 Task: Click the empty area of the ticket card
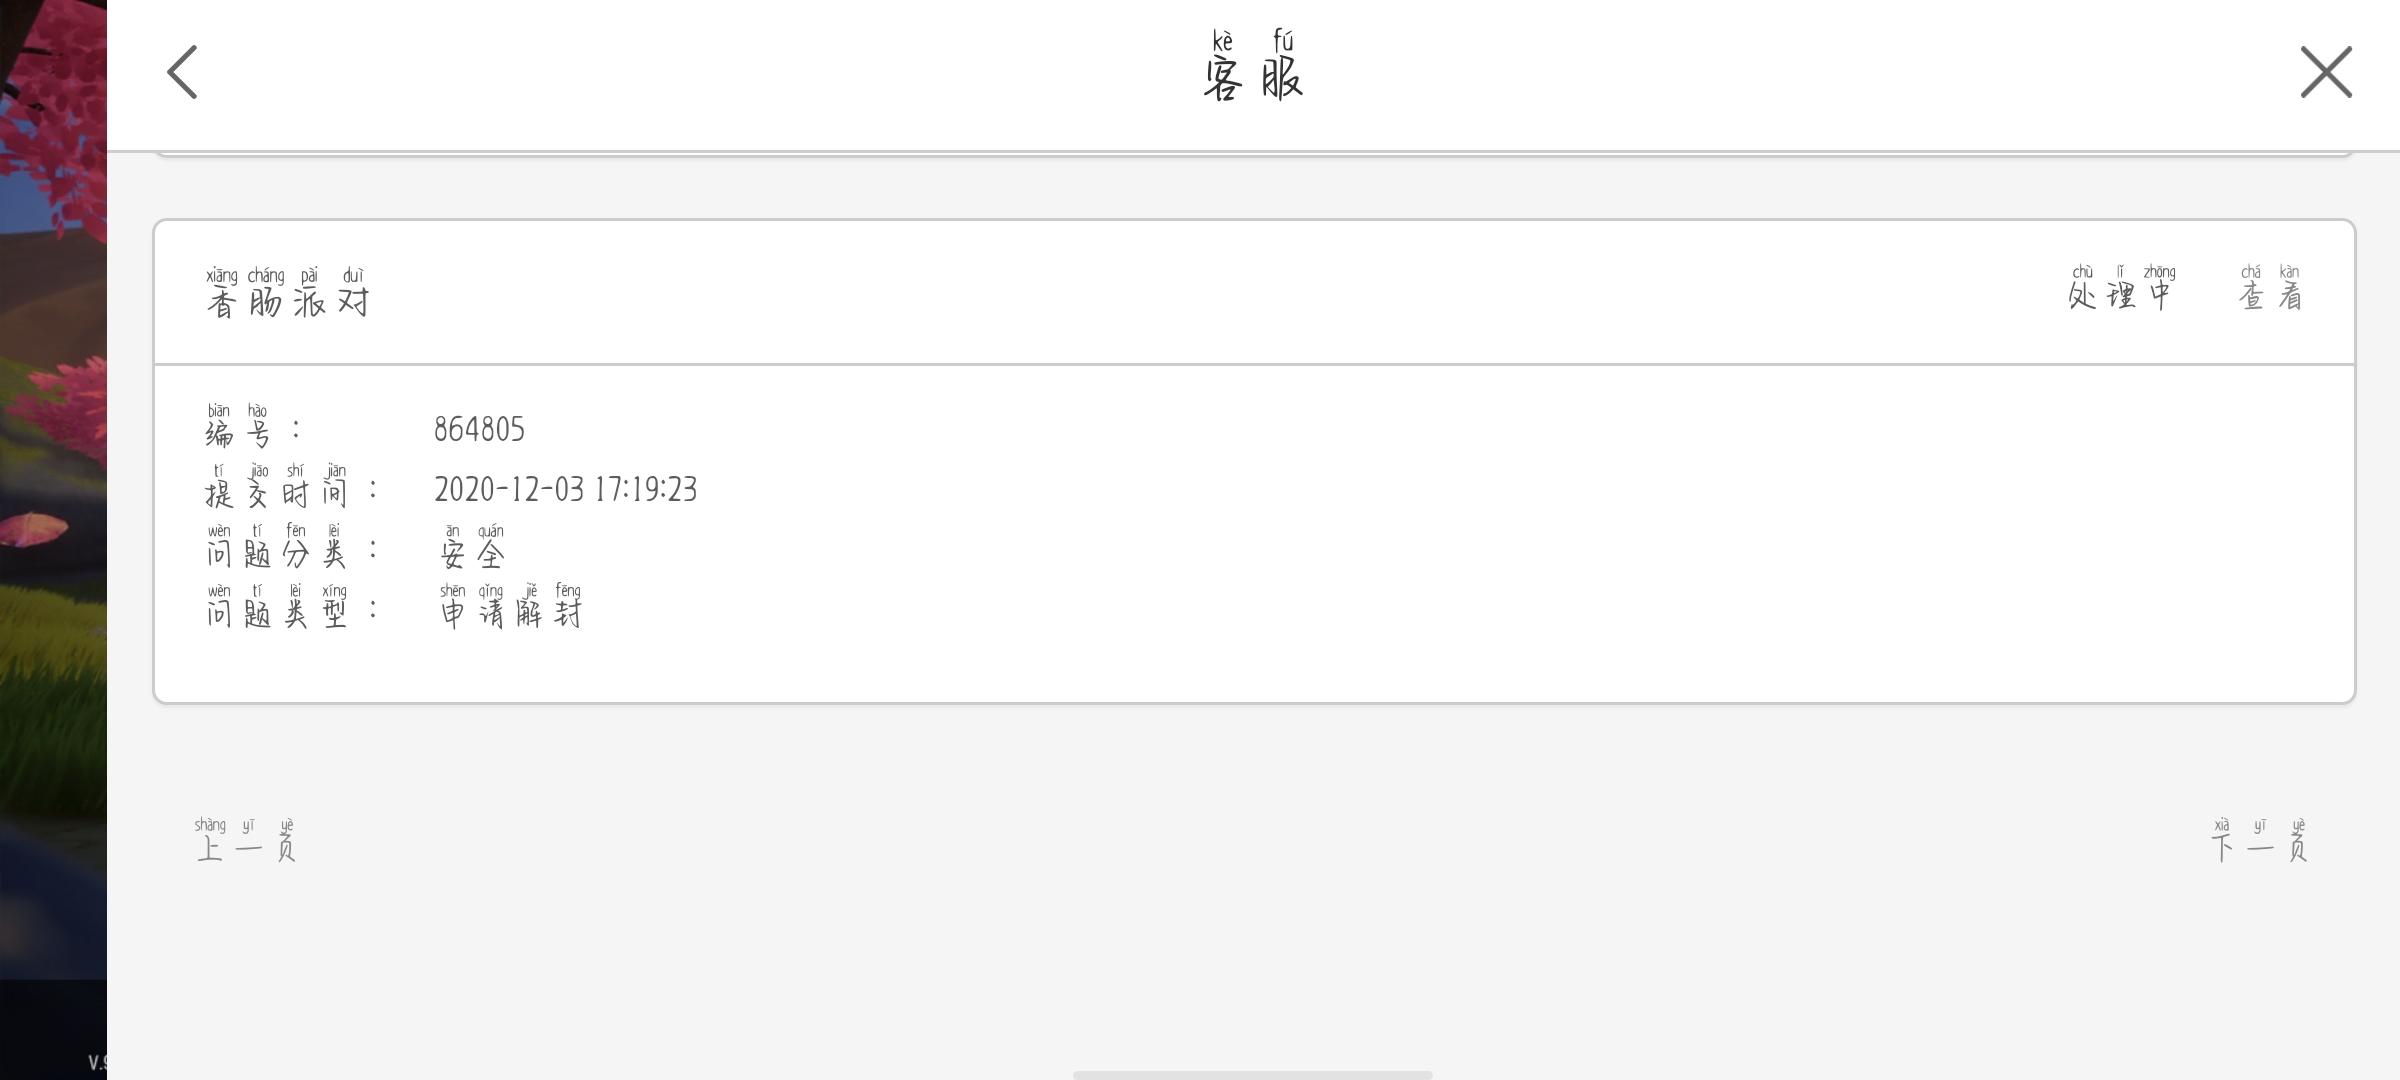click(1500, 530)
